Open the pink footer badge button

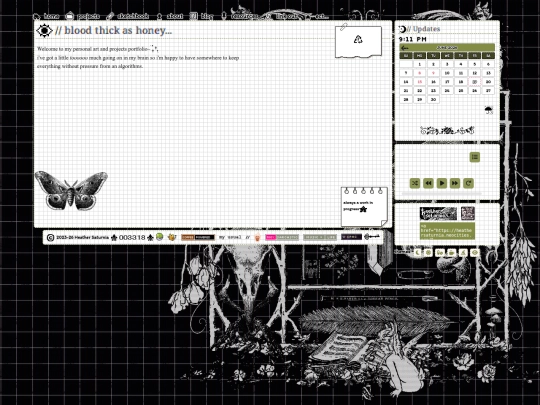[282, 237]
